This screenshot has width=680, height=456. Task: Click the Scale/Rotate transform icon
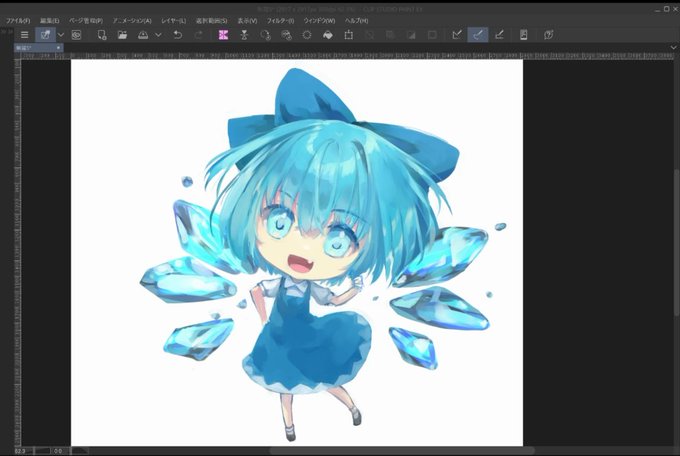click(x=349, y=35)
